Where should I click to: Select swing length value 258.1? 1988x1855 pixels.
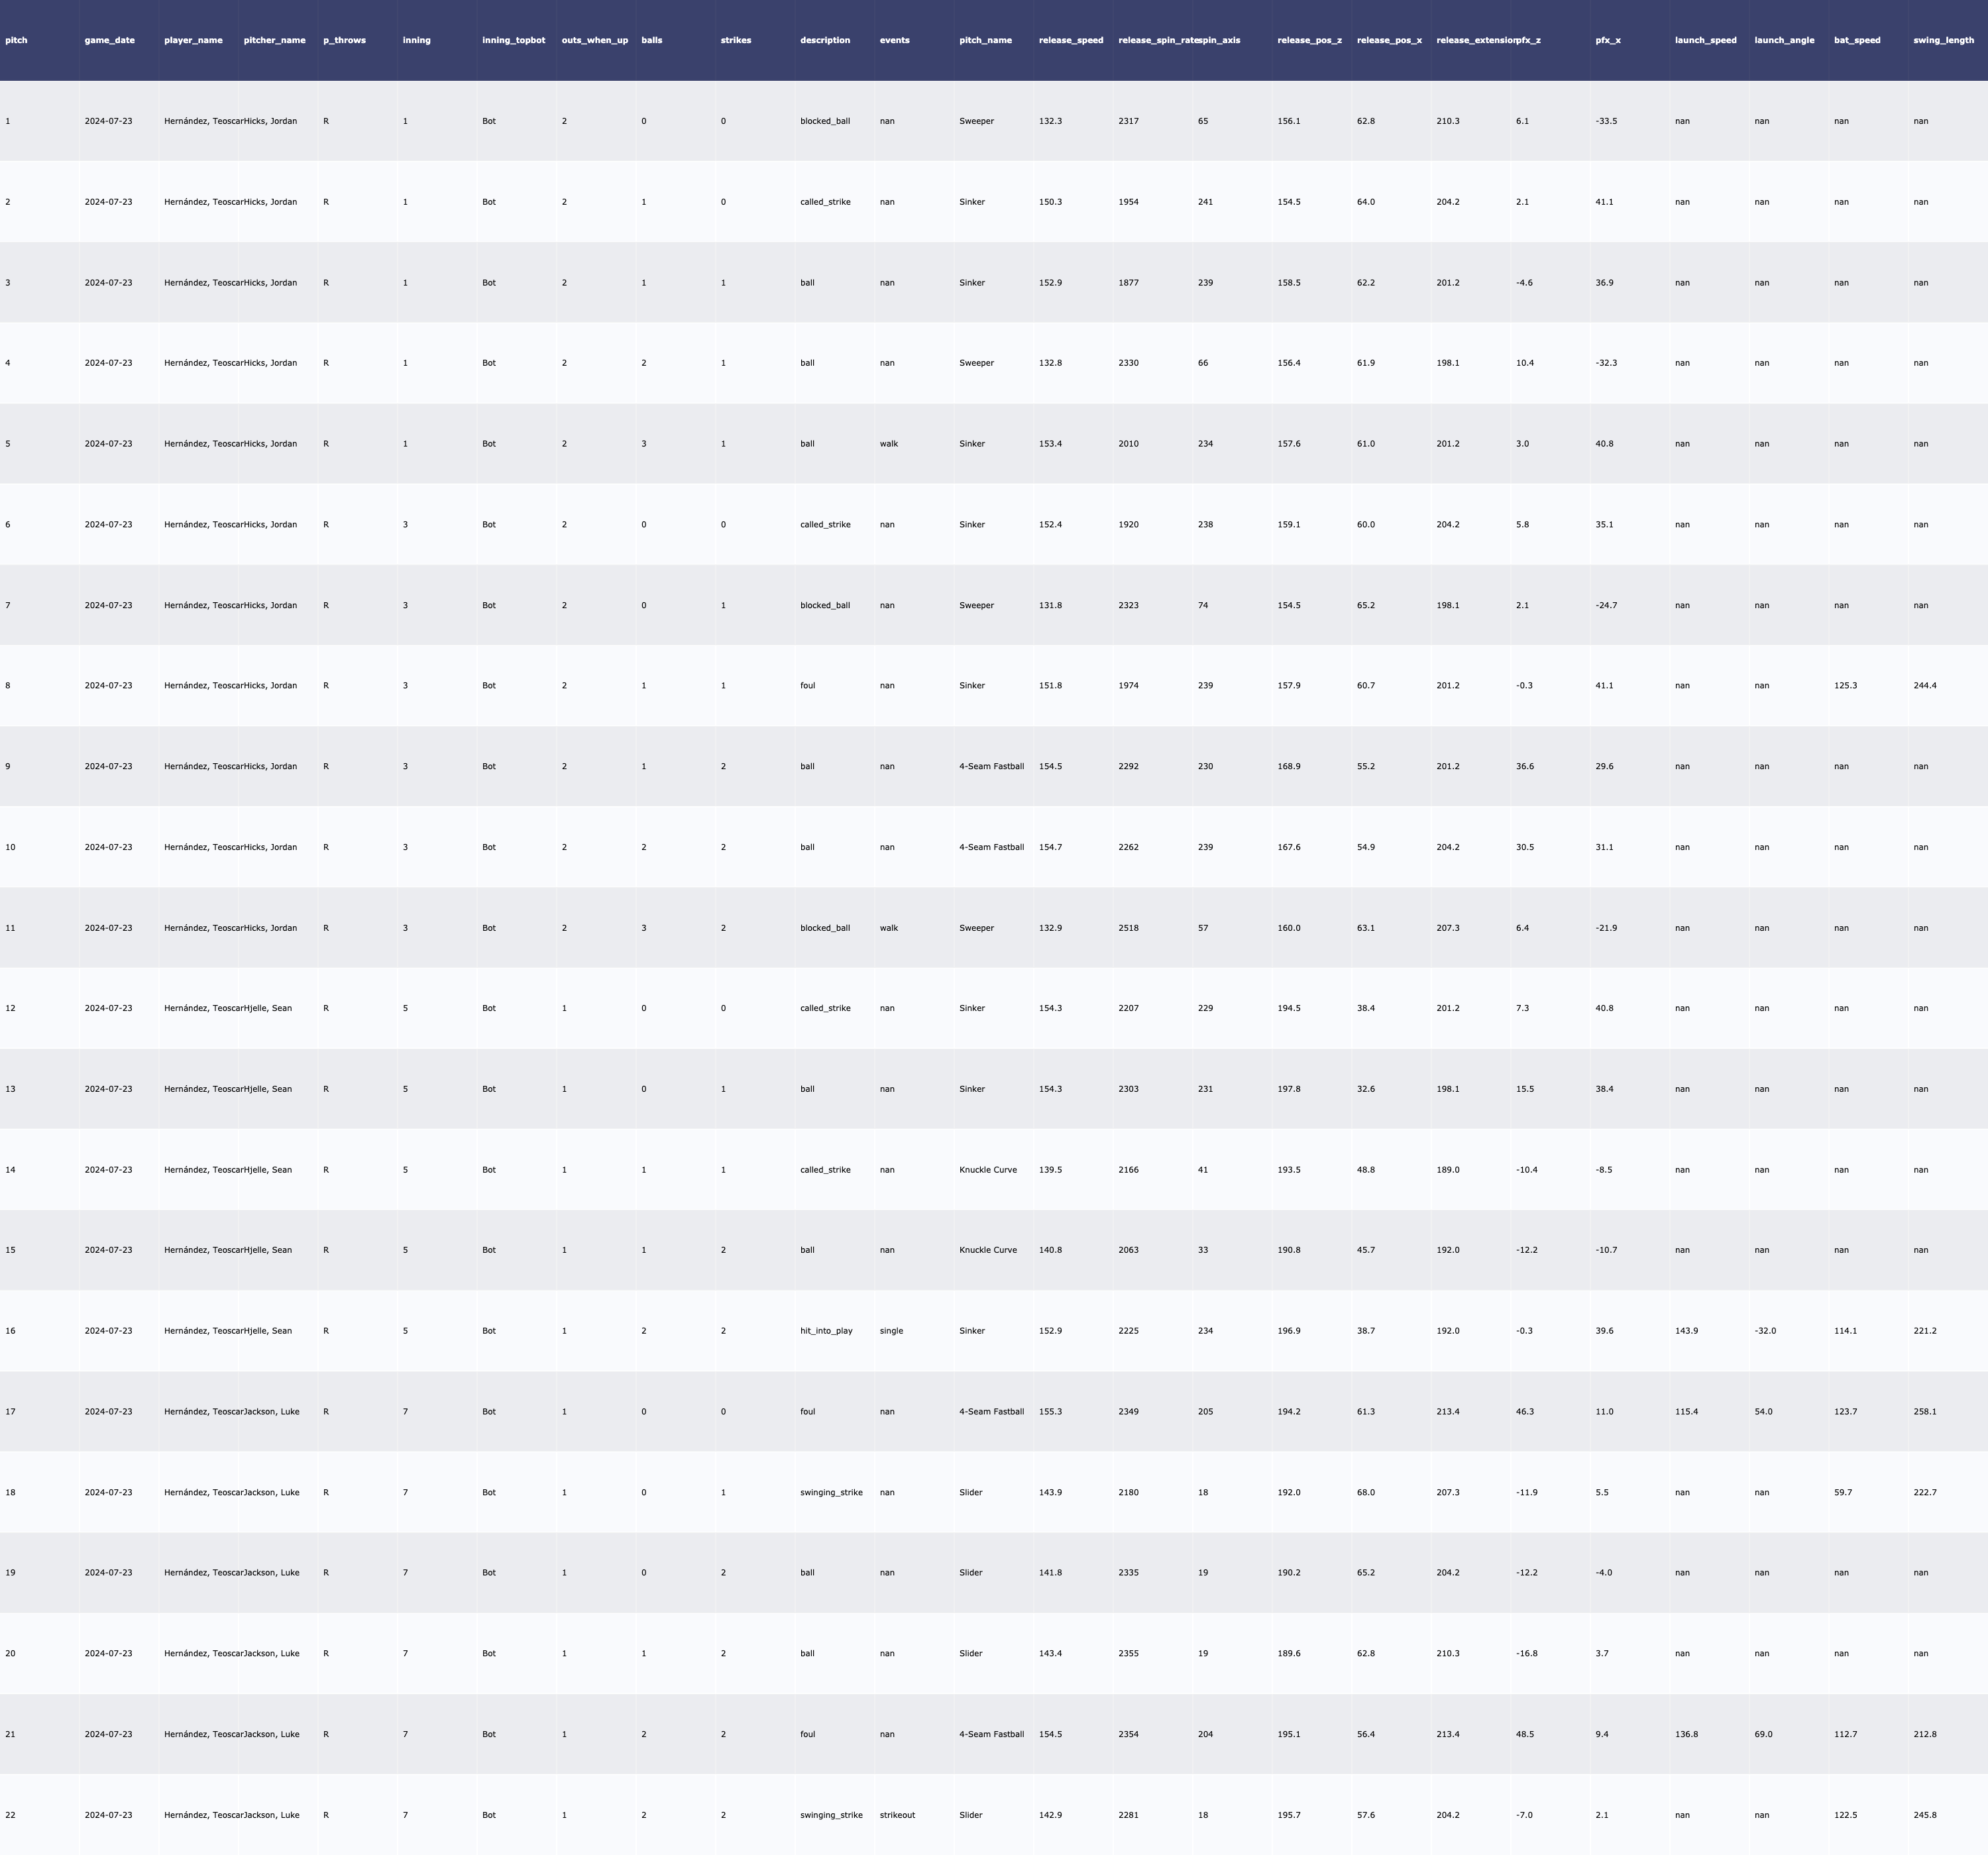[x=1924, y=1412]
